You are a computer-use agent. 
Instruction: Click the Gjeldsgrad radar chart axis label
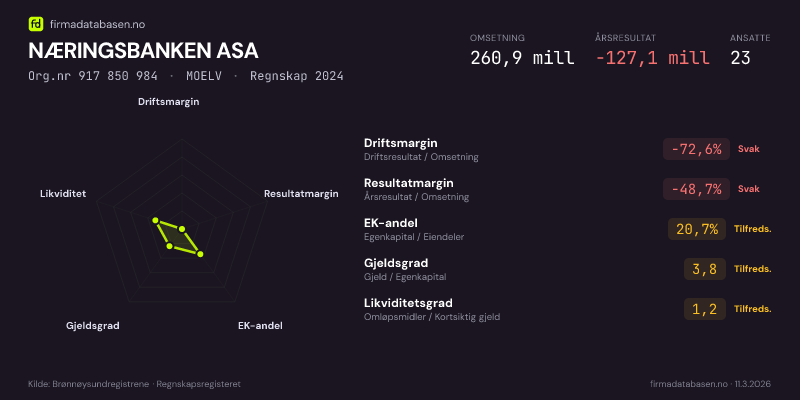93,326
